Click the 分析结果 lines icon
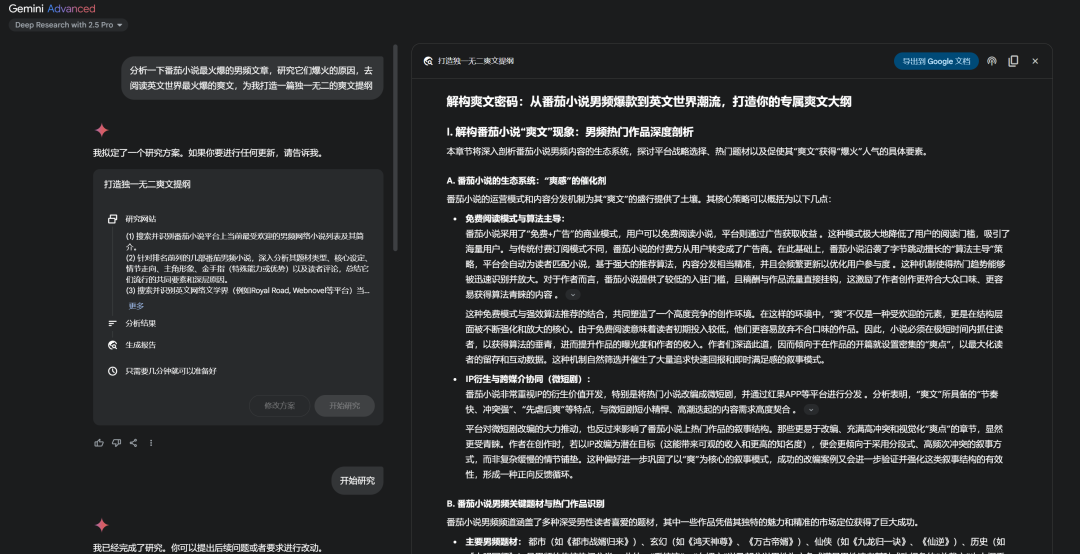Image resolution: width=1080 pixels, height=554 pixels. point(112,323)
